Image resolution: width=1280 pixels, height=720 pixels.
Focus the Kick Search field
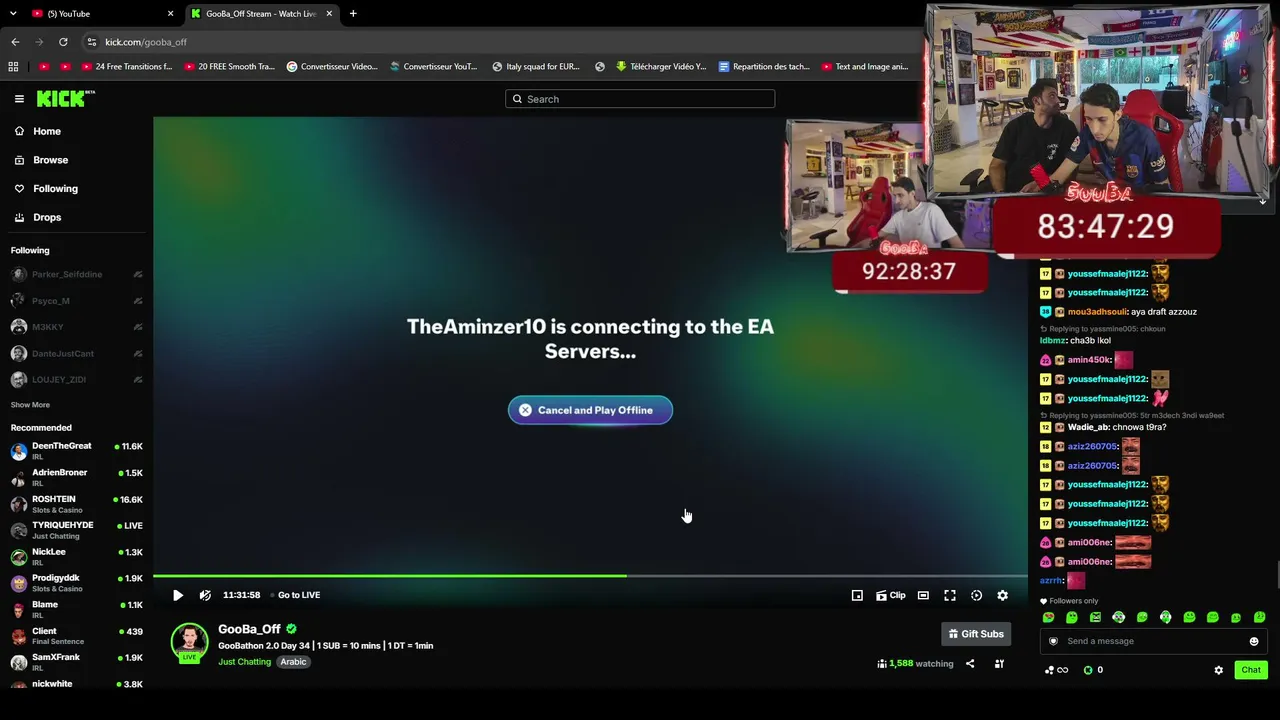[640, 99]
